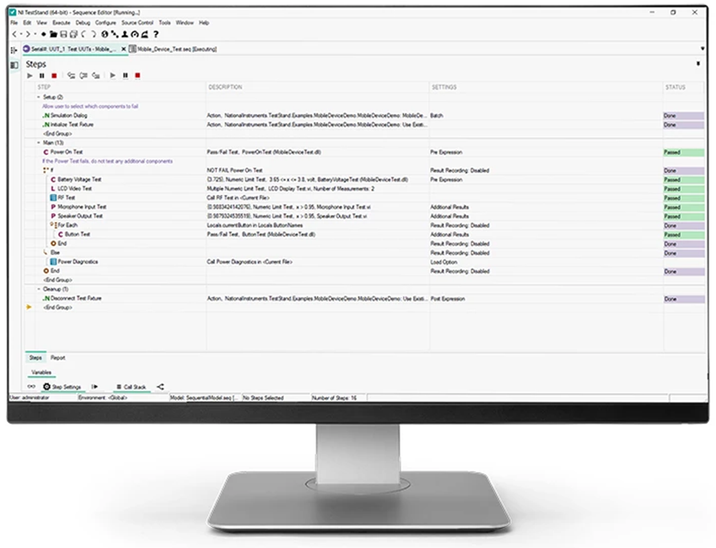Select the Power Diagnostics step
Viewport: 716px width, 548px height.
click(78, 262)
